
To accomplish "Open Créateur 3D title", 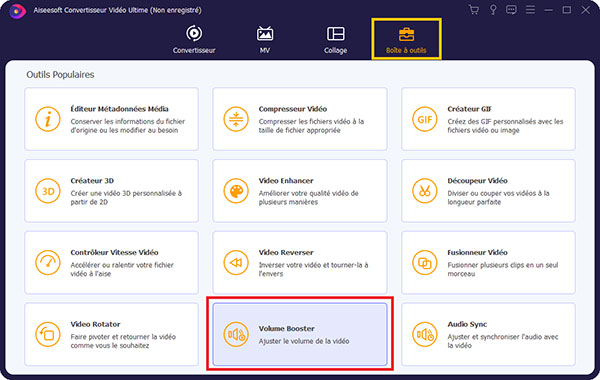I will pos(92,181).
